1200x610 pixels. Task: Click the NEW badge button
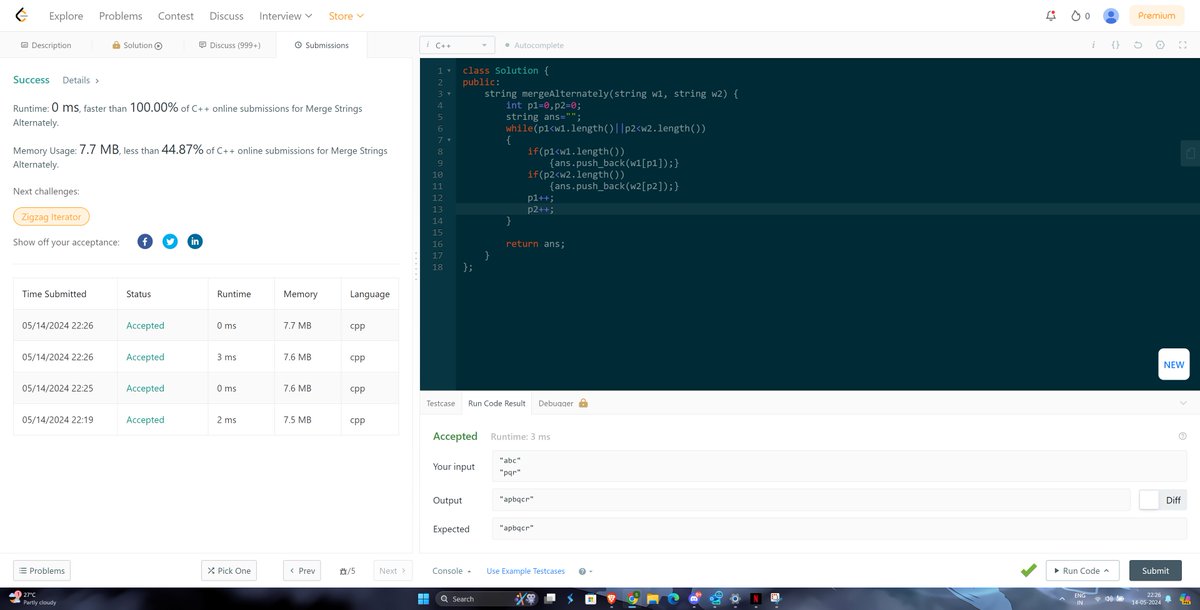pos(1173,364)
